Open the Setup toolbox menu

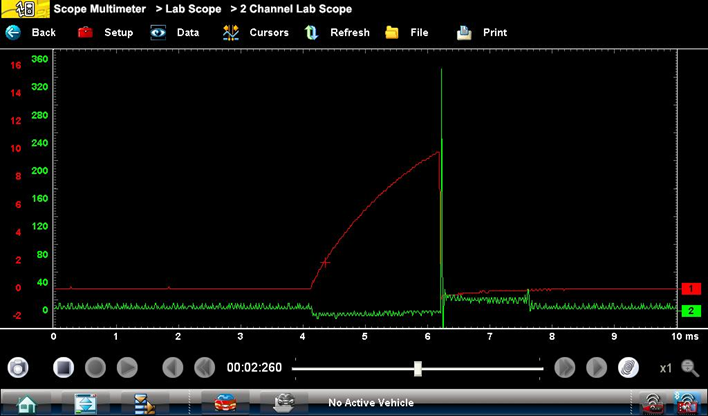click(x=105, y=32)
